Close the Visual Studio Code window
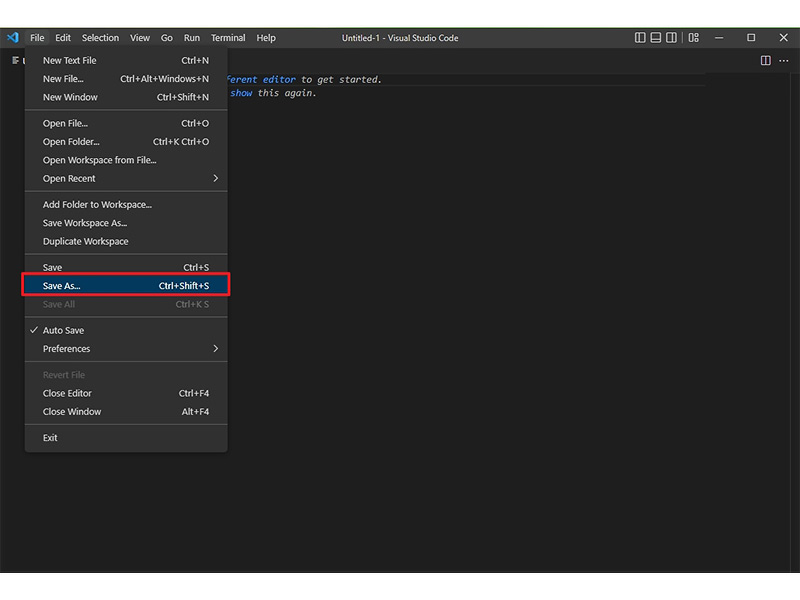 [784, 37]
